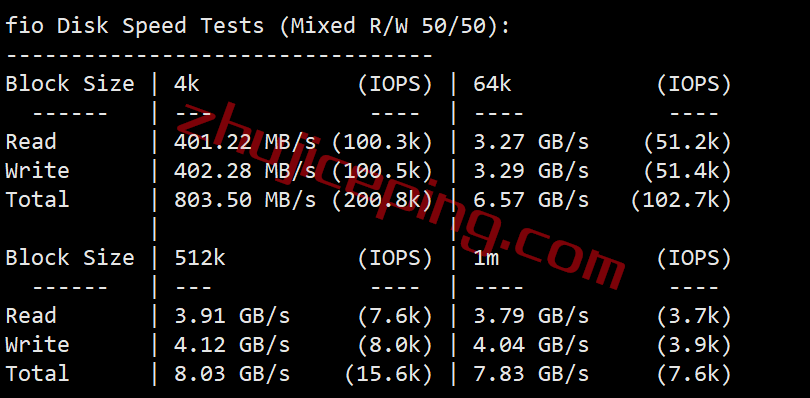The width and height of the screenshot is (810, 398).
Task: Select the 64k block size label
Action: (x=492, y=84)
